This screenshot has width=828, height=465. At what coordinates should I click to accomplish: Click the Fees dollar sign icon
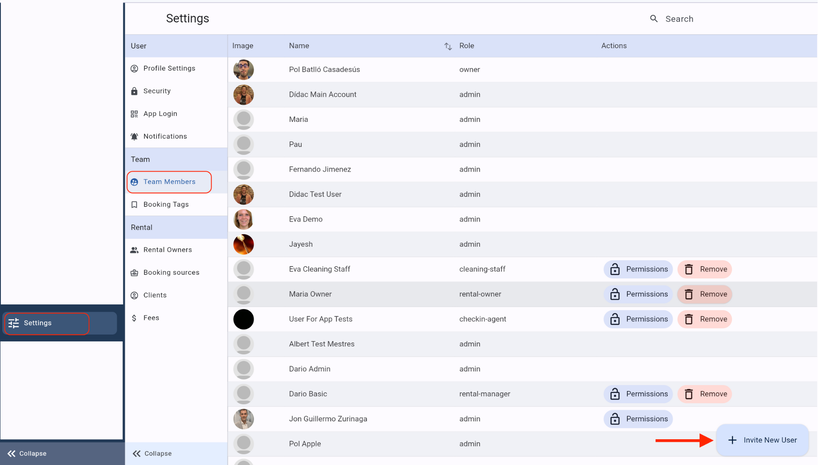tap(135, 318)
